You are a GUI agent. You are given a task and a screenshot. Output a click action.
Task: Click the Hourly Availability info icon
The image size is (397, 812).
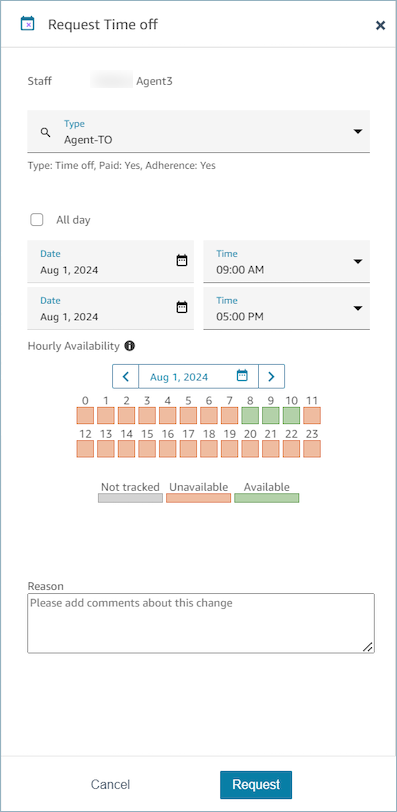point(130,346)
